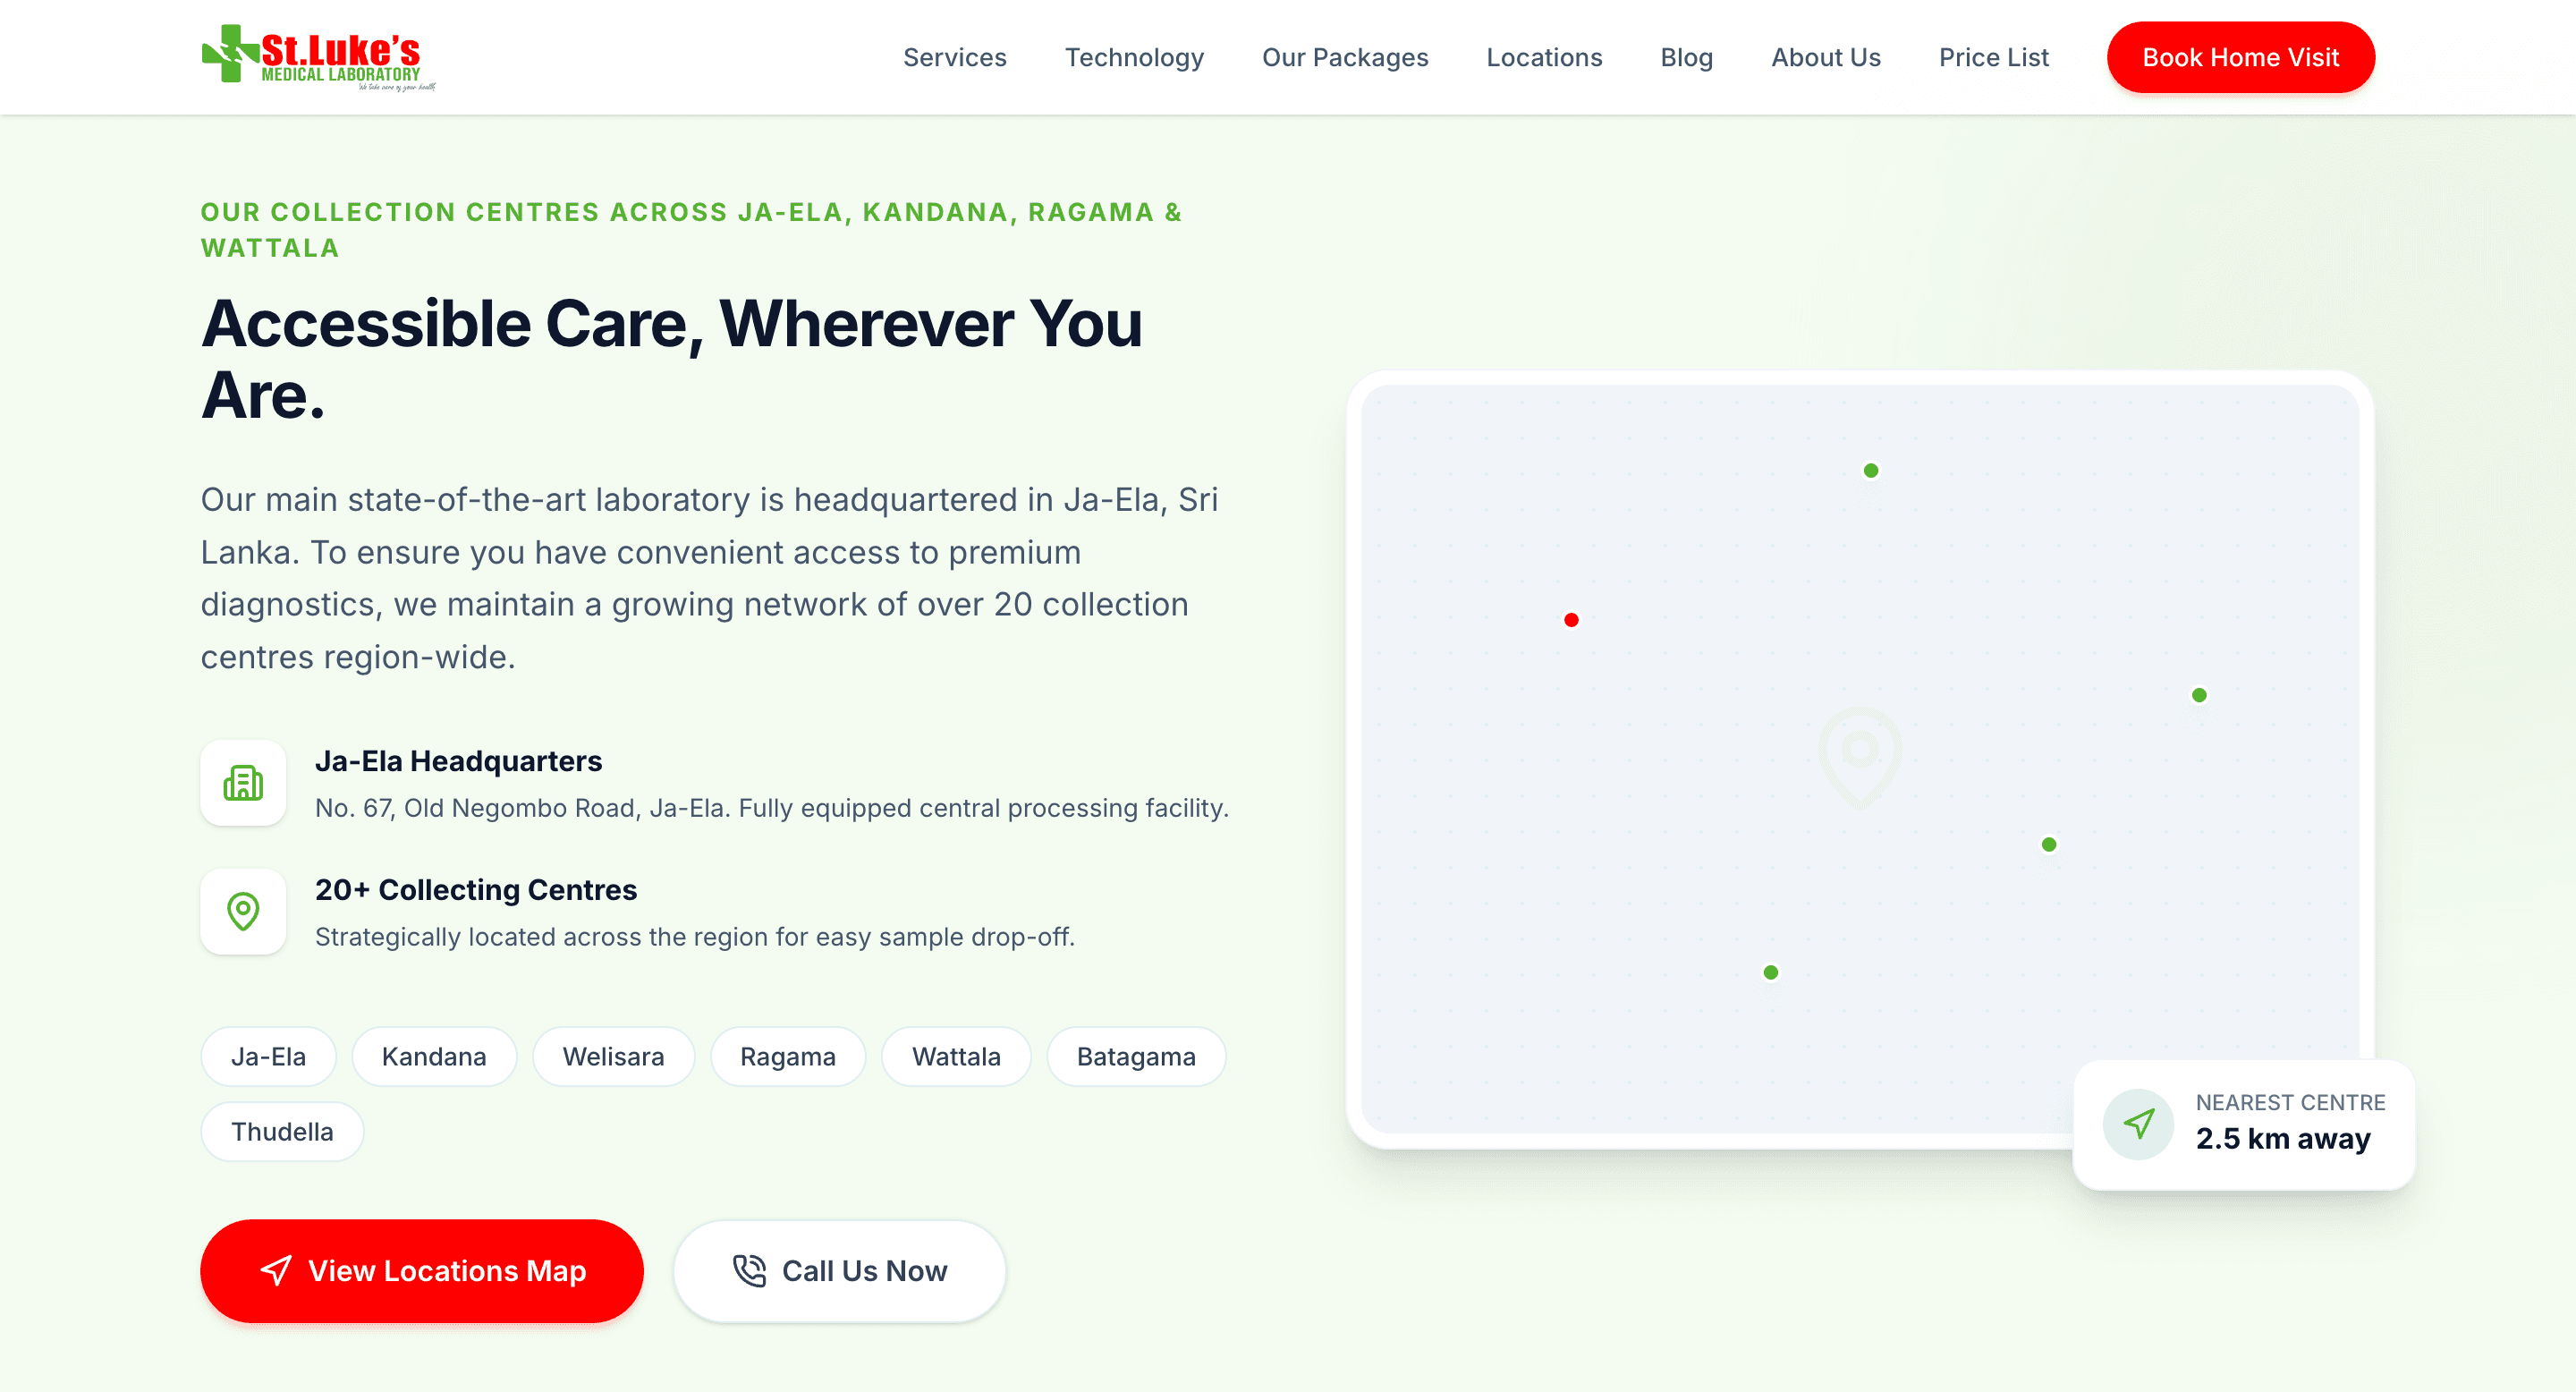This screenshot has width=2576, height=1392.
Task: Select the Welisara location chip
Action: [x=613, y=1056]
